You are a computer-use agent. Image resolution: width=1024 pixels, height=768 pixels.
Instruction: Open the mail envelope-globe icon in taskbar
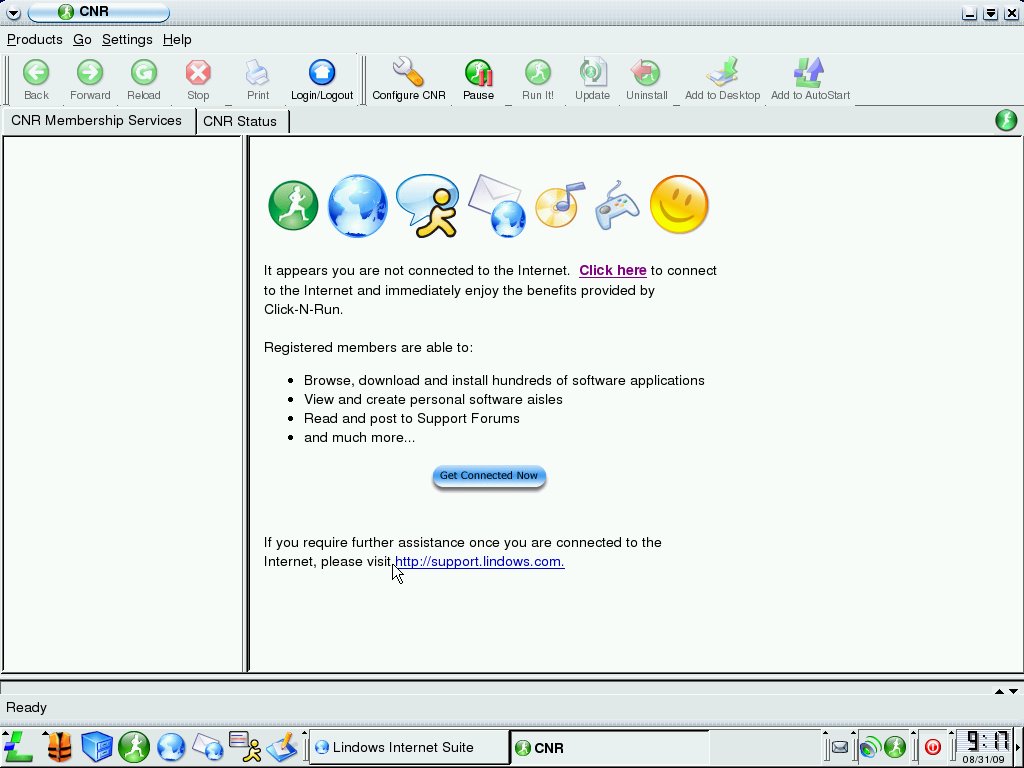pos(208,747)
